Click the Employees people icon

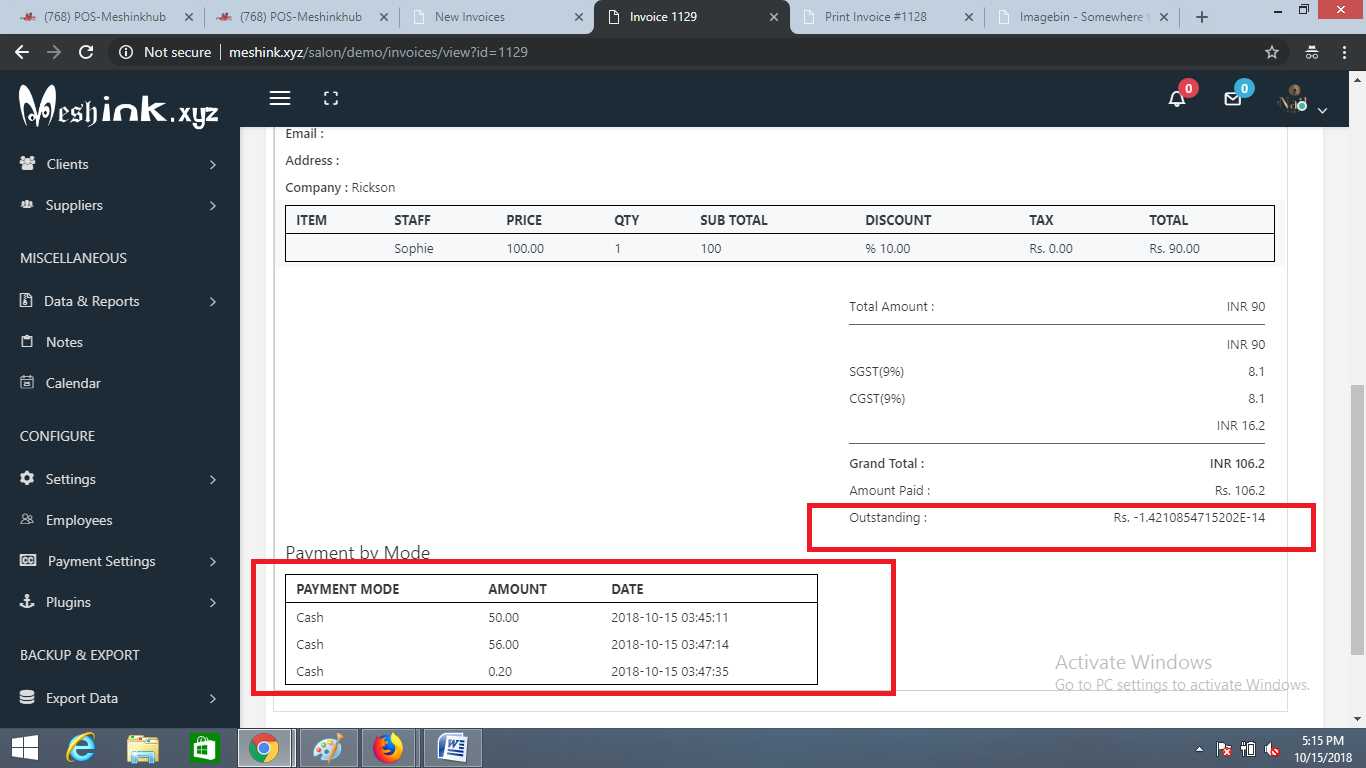[x=27, y=520]
